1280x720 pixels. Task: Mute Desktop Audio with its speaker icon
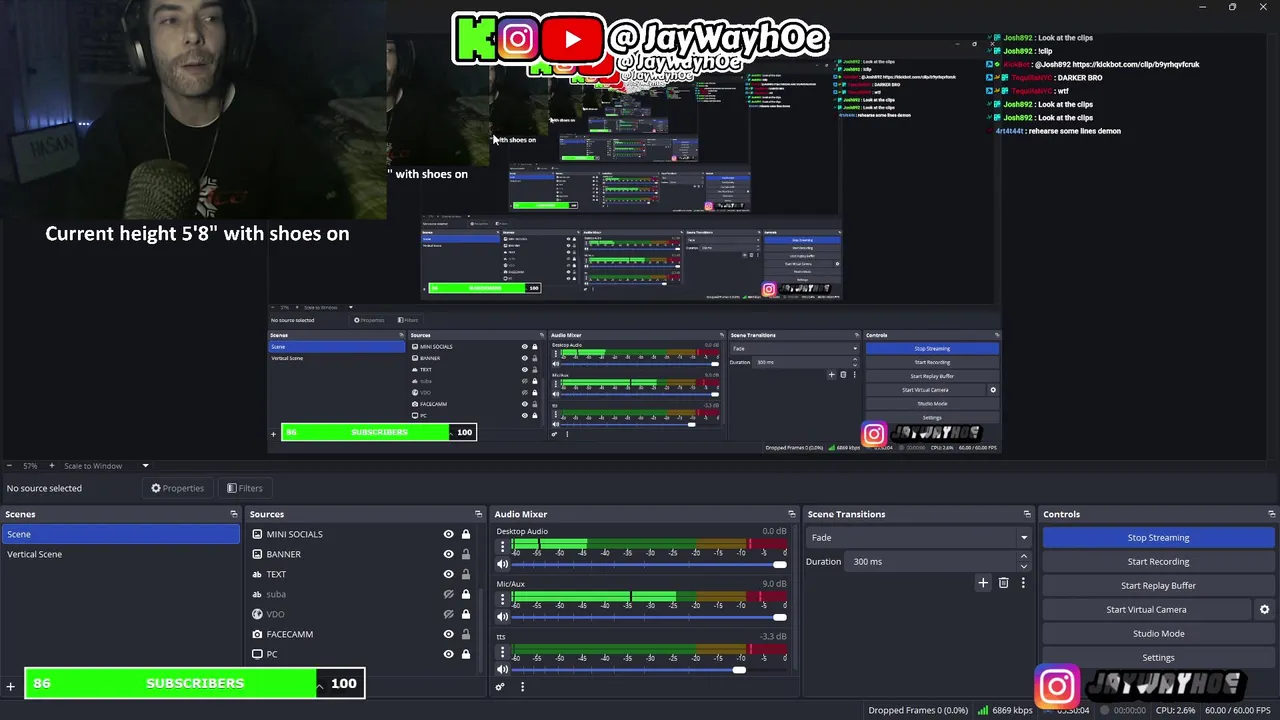click(502, 564)
